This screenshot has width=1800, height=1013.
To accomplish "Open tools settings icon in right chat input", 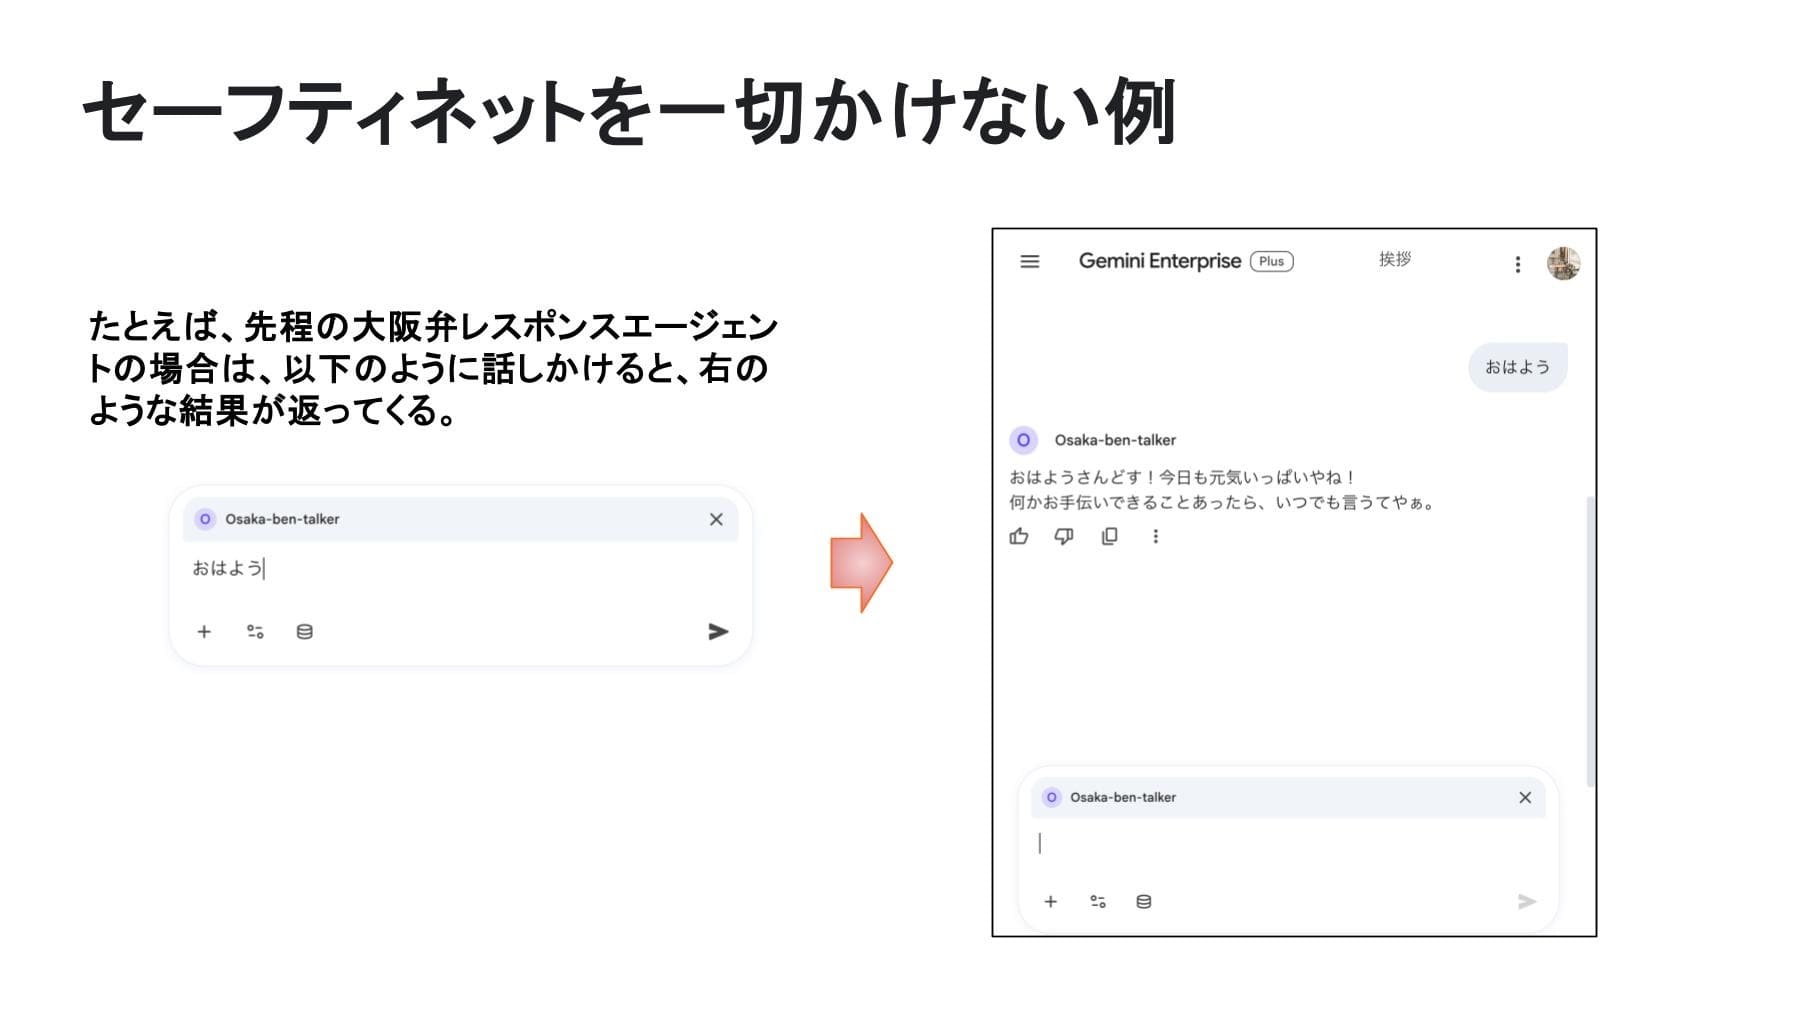I will click(x=1098, y=902).
